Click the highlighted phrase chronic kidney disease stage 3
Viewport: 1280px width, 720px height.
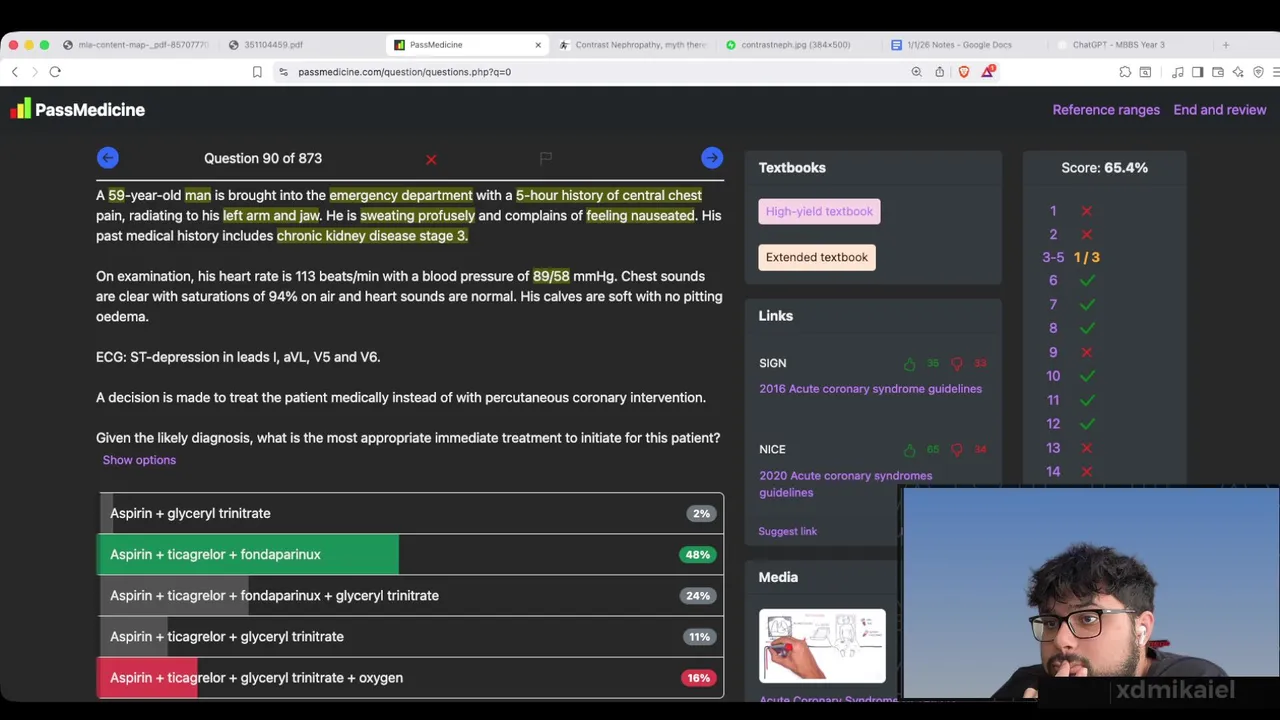click(x=372, y=236)
